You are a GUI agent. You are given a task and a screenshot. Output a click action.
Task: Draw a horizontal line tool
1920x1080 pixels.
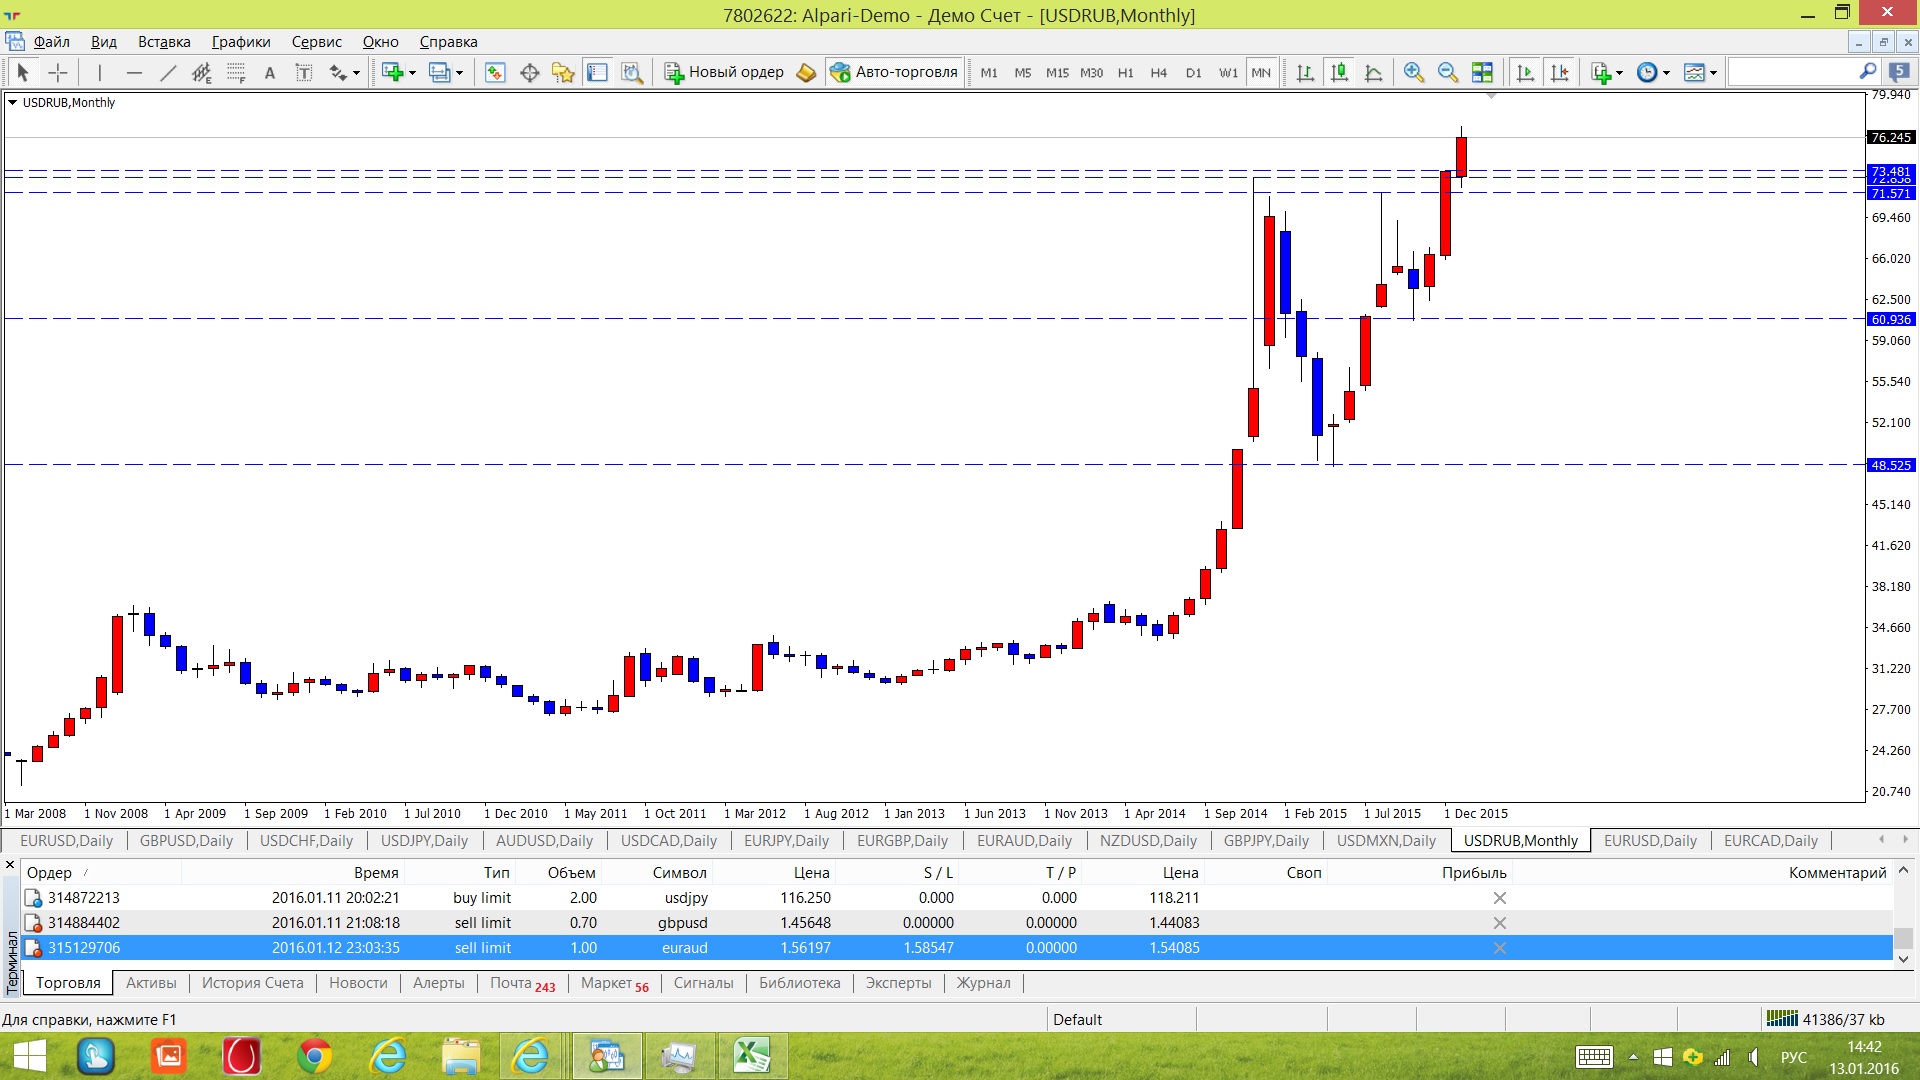[134, 72]
